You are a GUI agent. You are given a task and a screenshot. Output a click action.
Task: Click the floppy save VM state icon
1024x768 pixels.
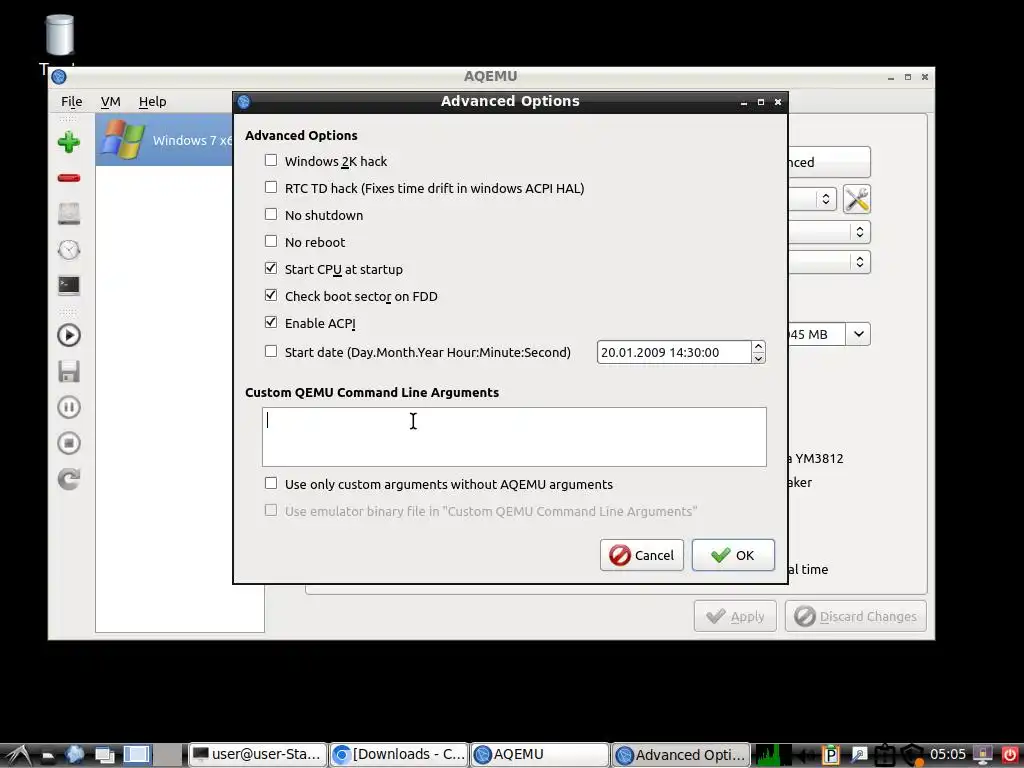(x=69, y=372)
